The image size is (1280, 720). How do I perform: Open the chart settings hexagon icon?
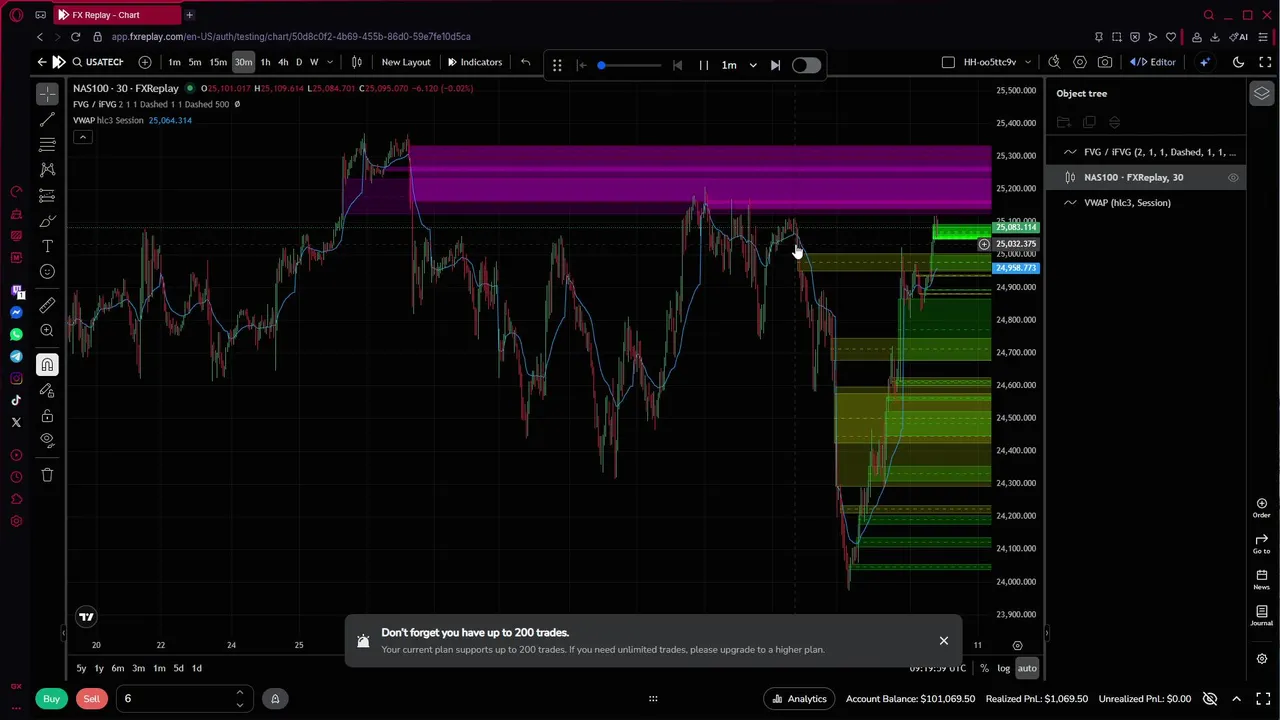1080,62
